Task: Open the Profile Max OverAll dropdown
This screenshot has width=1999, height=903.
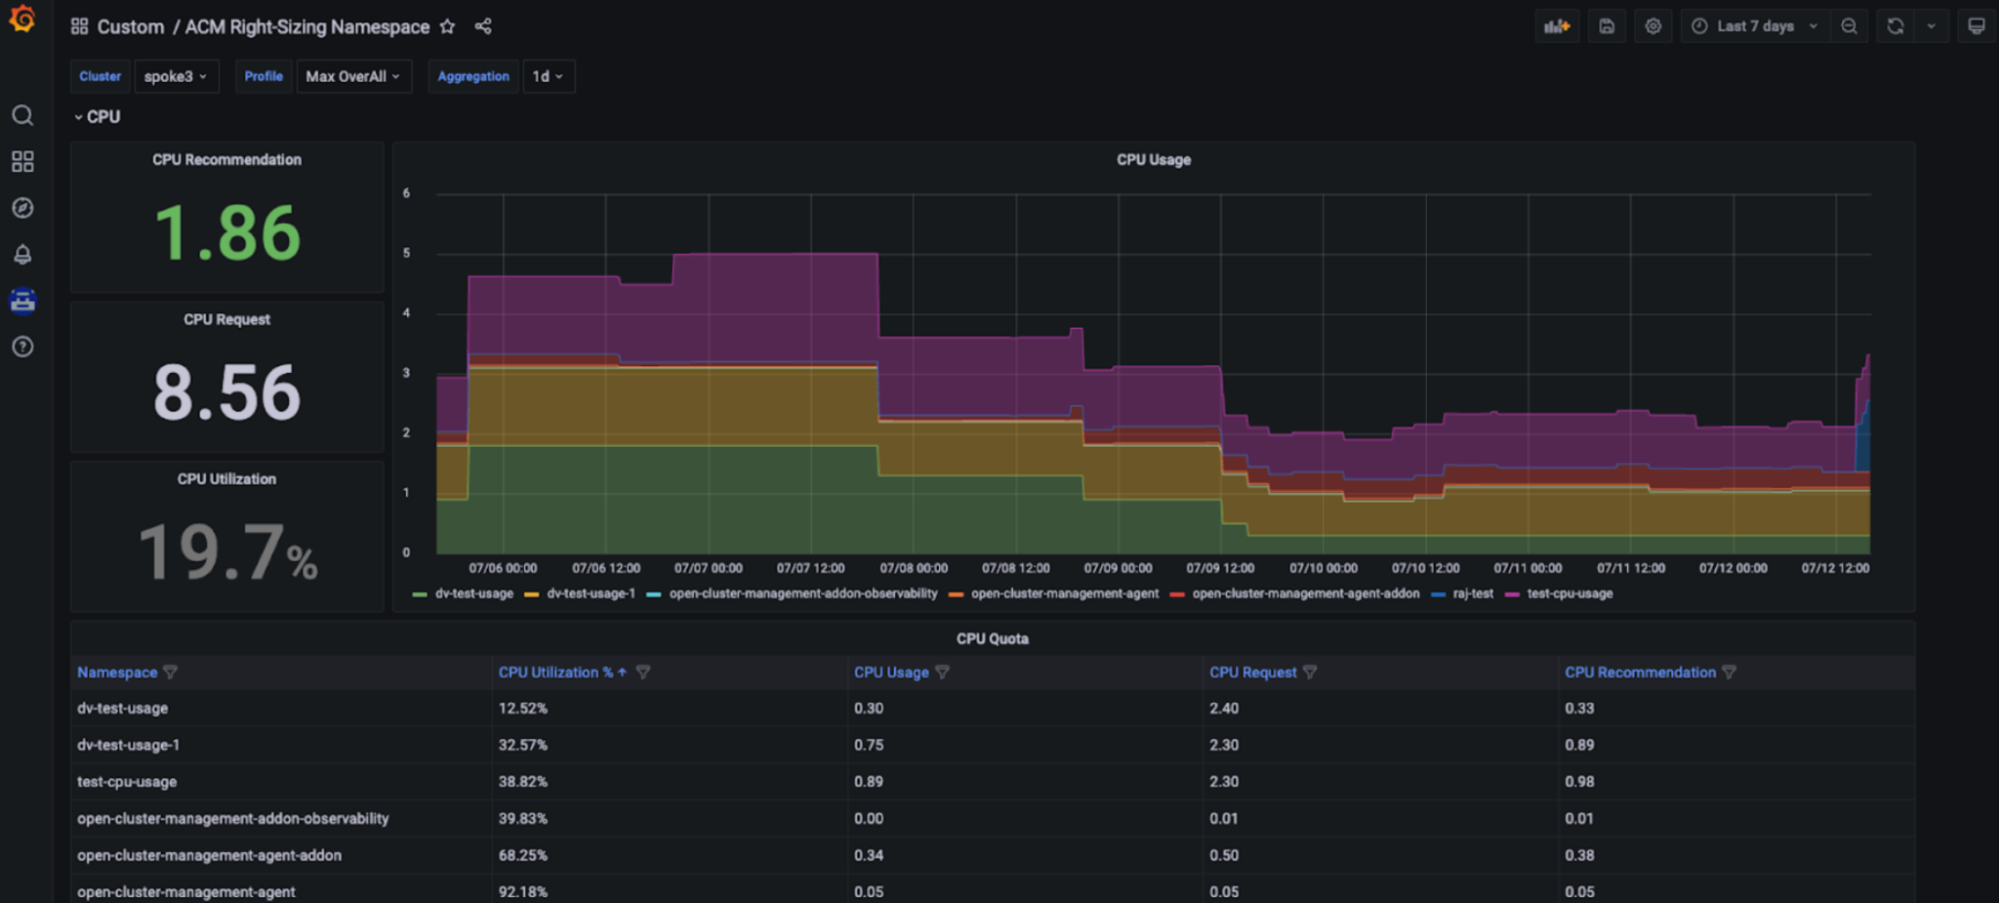Action: tap(352, 77)
